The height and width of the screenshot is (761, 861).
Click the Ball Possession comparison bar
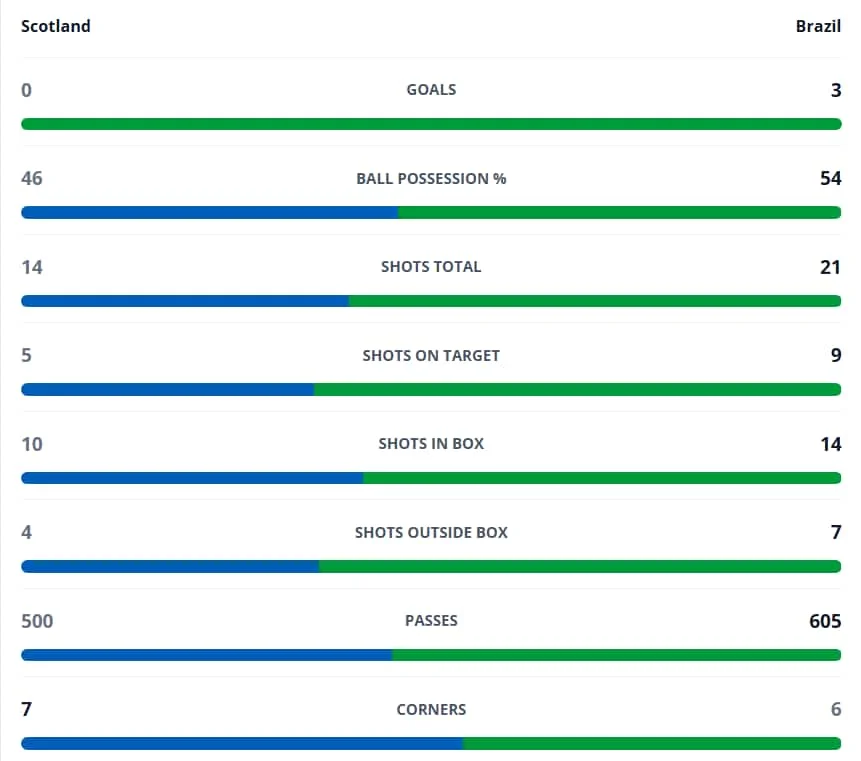(431, 212)
